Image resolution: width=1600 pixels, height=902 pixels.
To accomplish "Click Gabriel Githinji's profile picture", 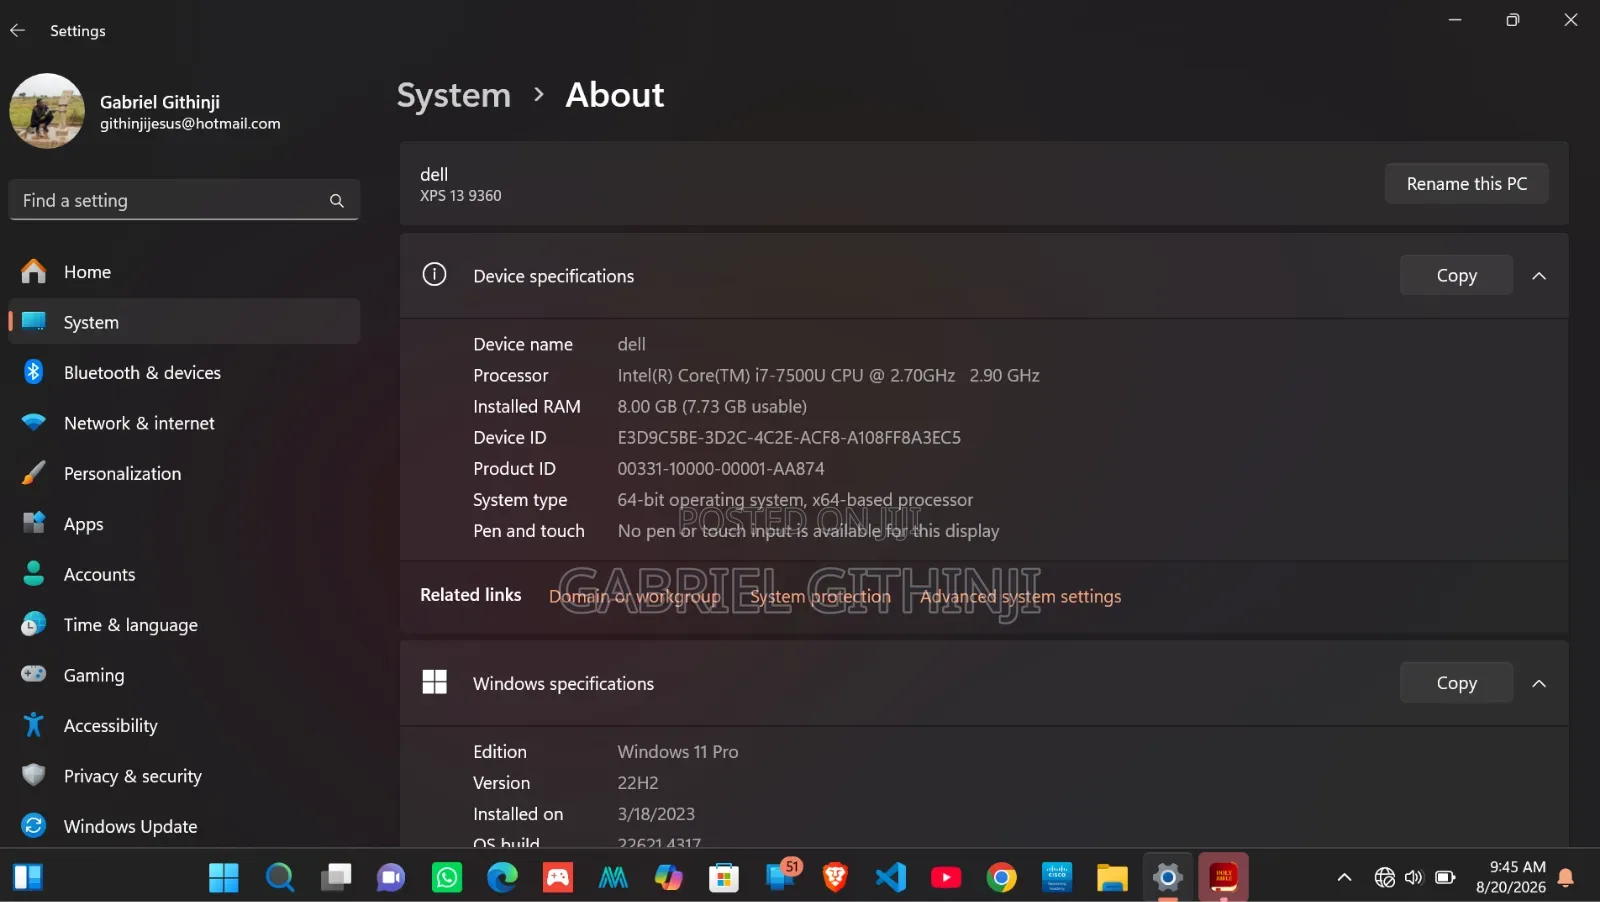I will pyautogui.click(x=47, y=111).
